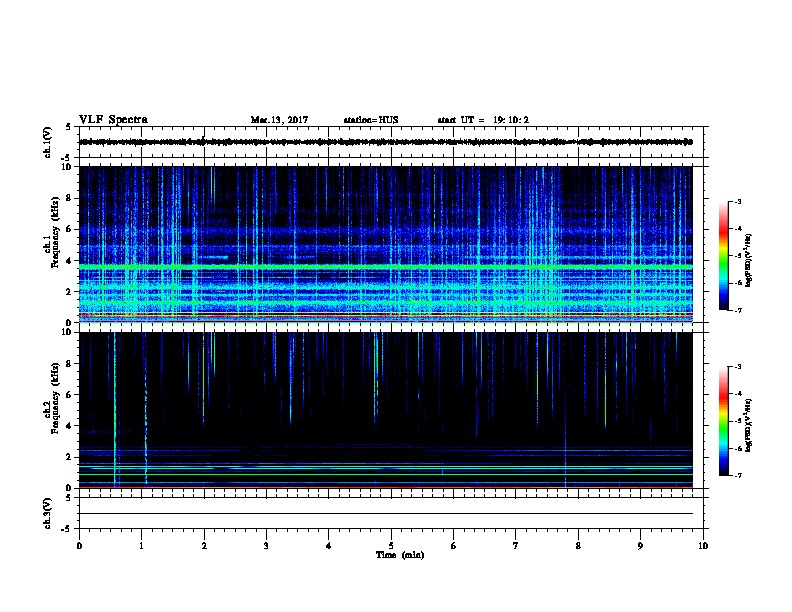Click time axis tick label "6"
Image resolution: width=792 pixels, height=612 pixels.
[x=453, y=546]
